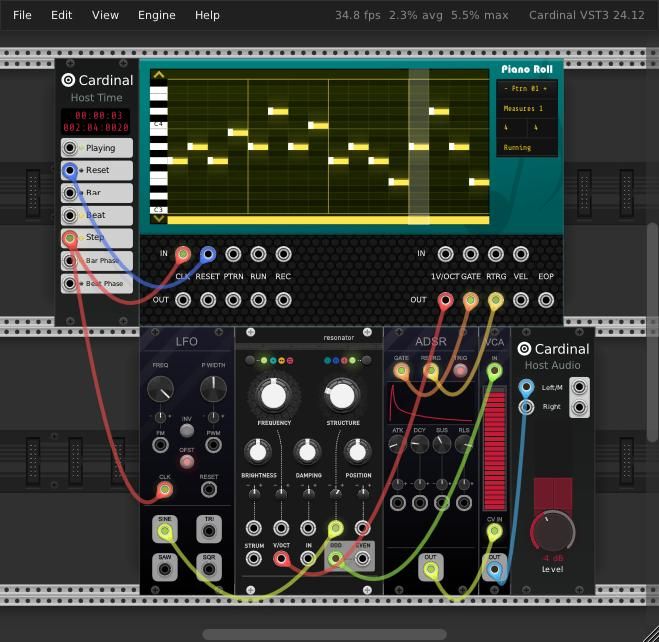The image size is (659, 642).
Task: Click the resonator DAMPING knob
Action: click(x=308, y=452)
